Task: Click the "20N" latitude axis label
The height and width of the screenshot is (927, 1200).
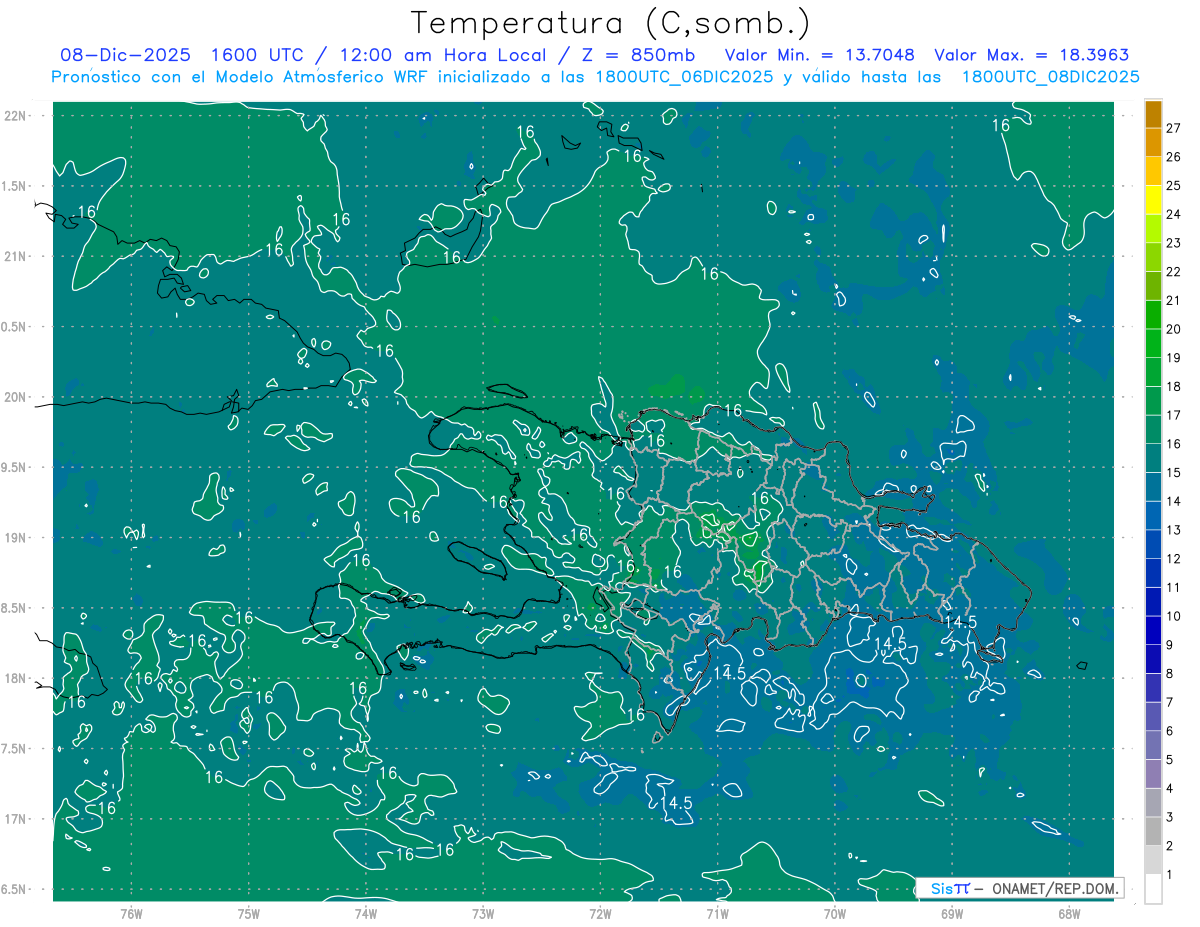Action: point(15,397)
